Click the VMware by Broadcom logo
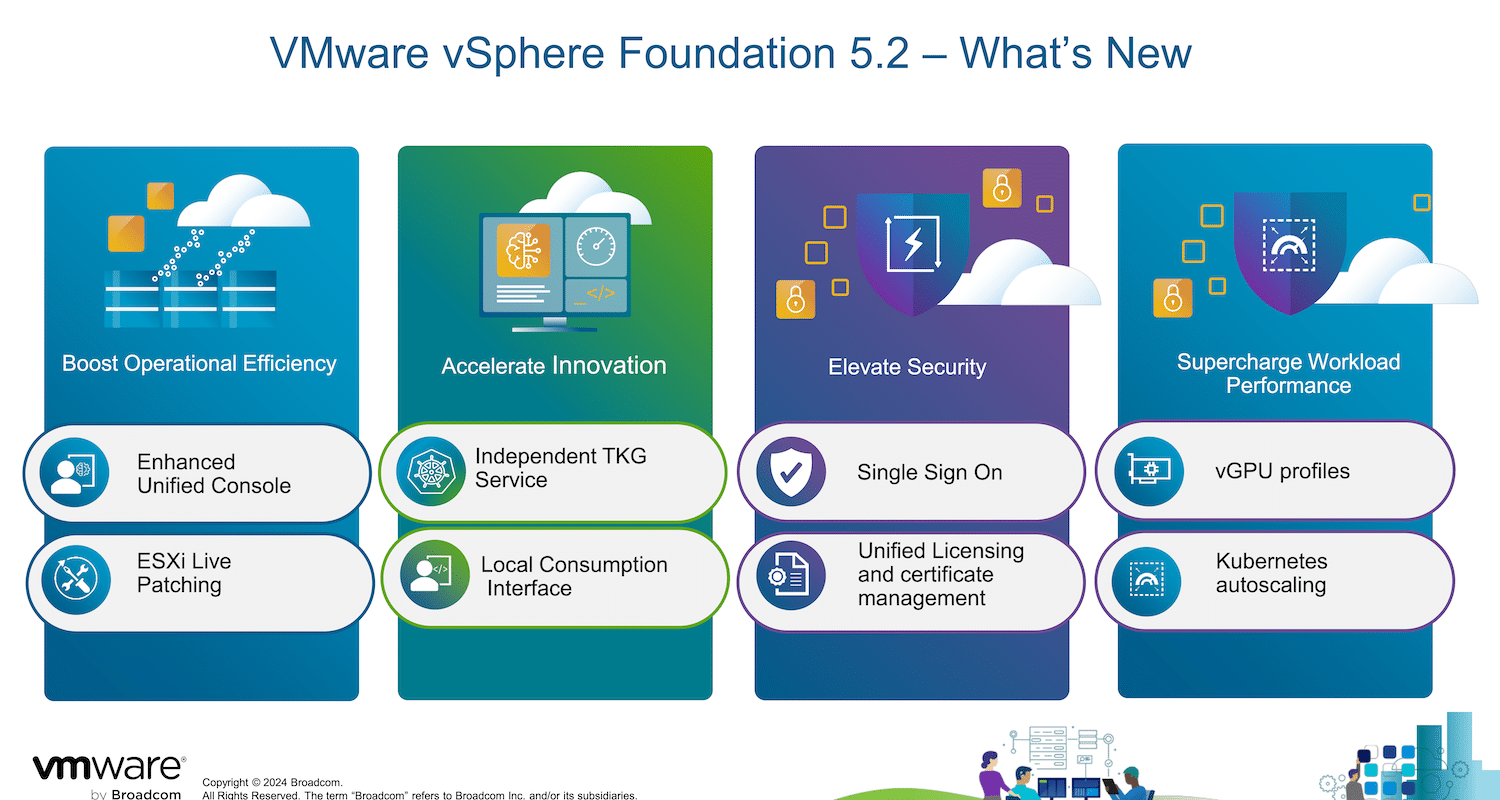1500x800 pixels. (x=108, y=777)
